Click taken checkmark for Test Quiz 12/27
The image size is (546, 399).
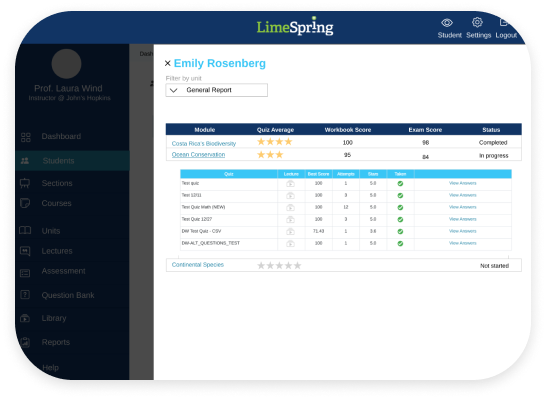pos(400,220)
